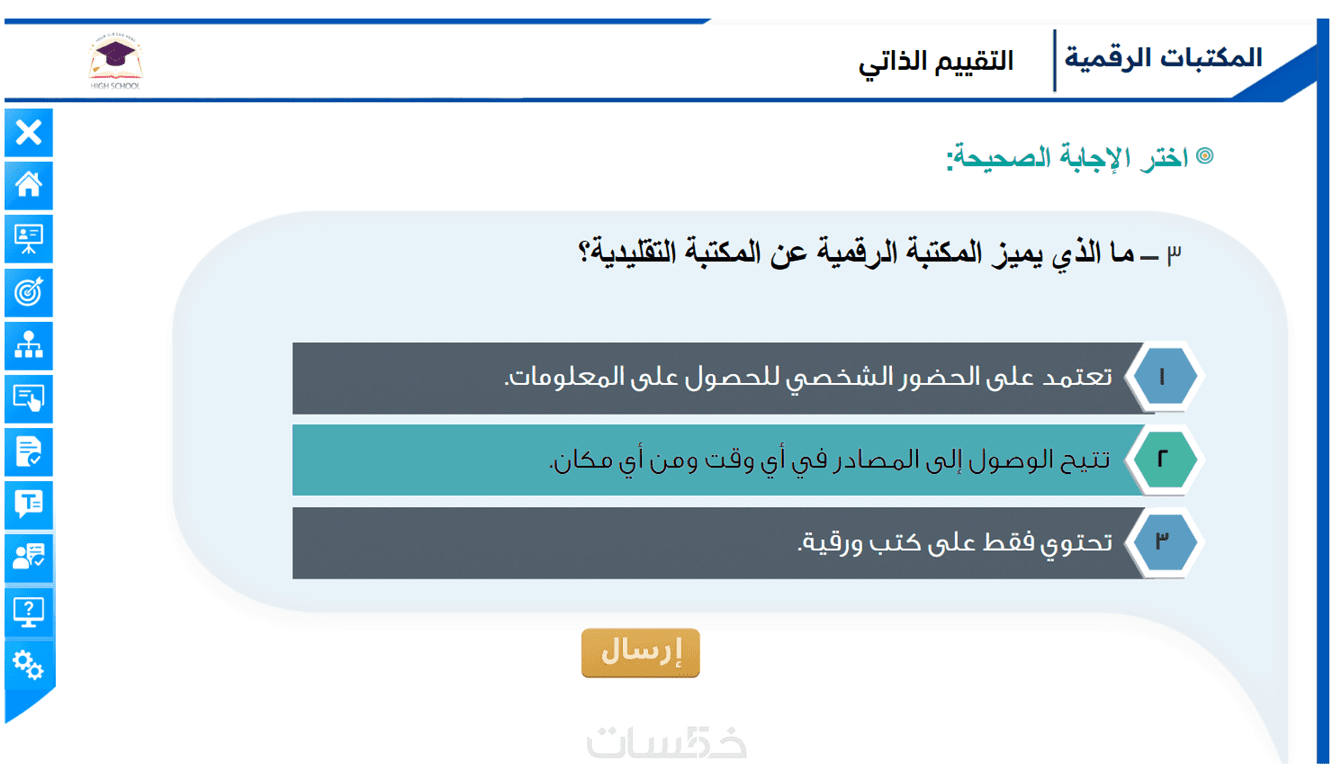1334x775 pixels.
Task: Click the 'التقييم الذاتي' header tab
Action: pyautogui.click(x=936, y=62)
